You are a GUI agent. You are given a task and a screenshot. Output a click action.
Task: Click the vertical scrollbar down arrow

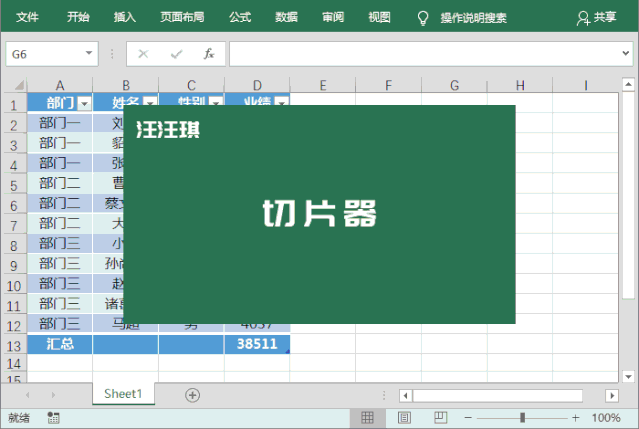coord(628,376)
